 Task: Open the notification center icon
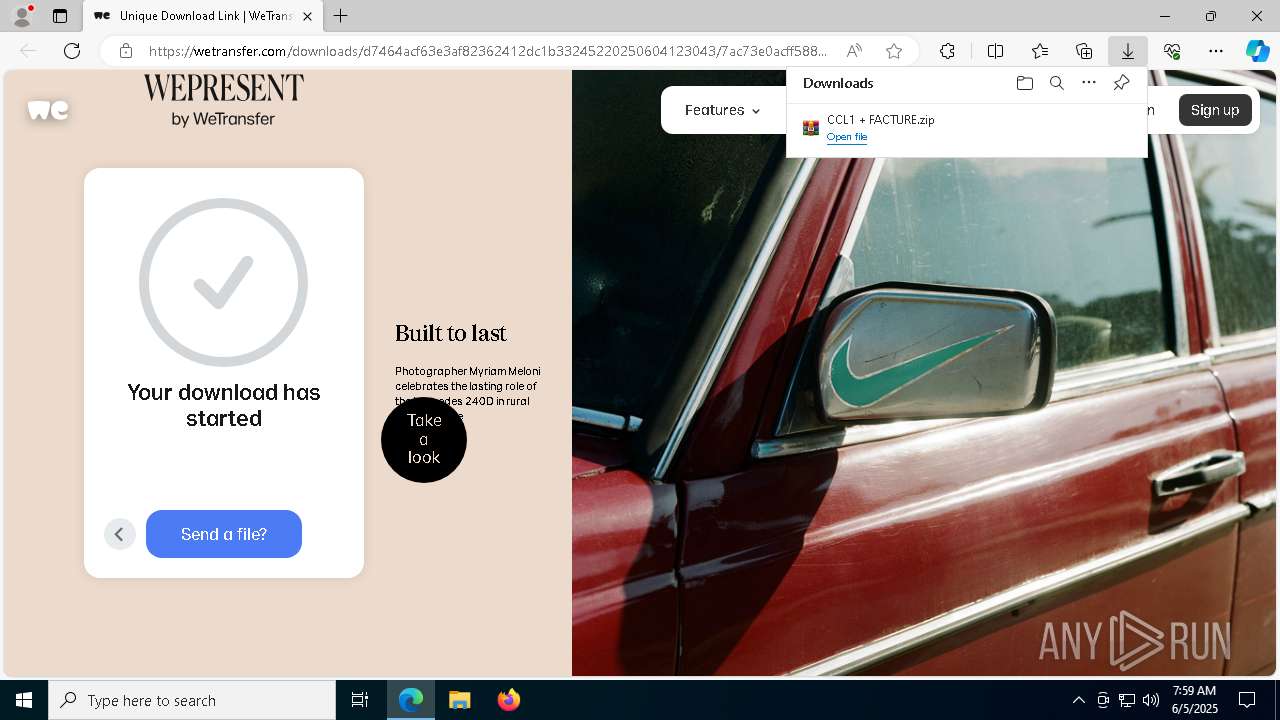[1248, 700]
